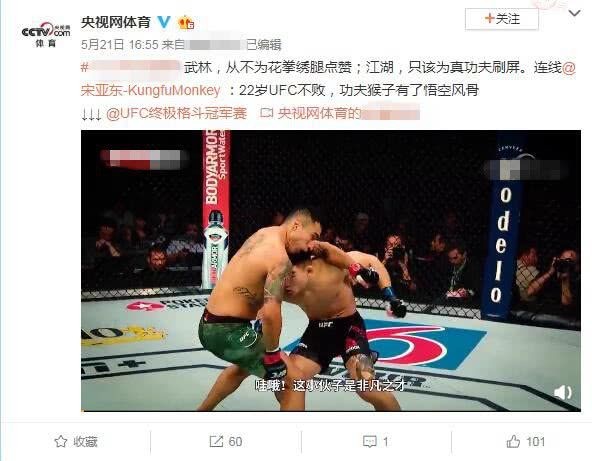592x461 pixels.
Task: Like the post with thumbs-up icon
Action: [513, 441]
